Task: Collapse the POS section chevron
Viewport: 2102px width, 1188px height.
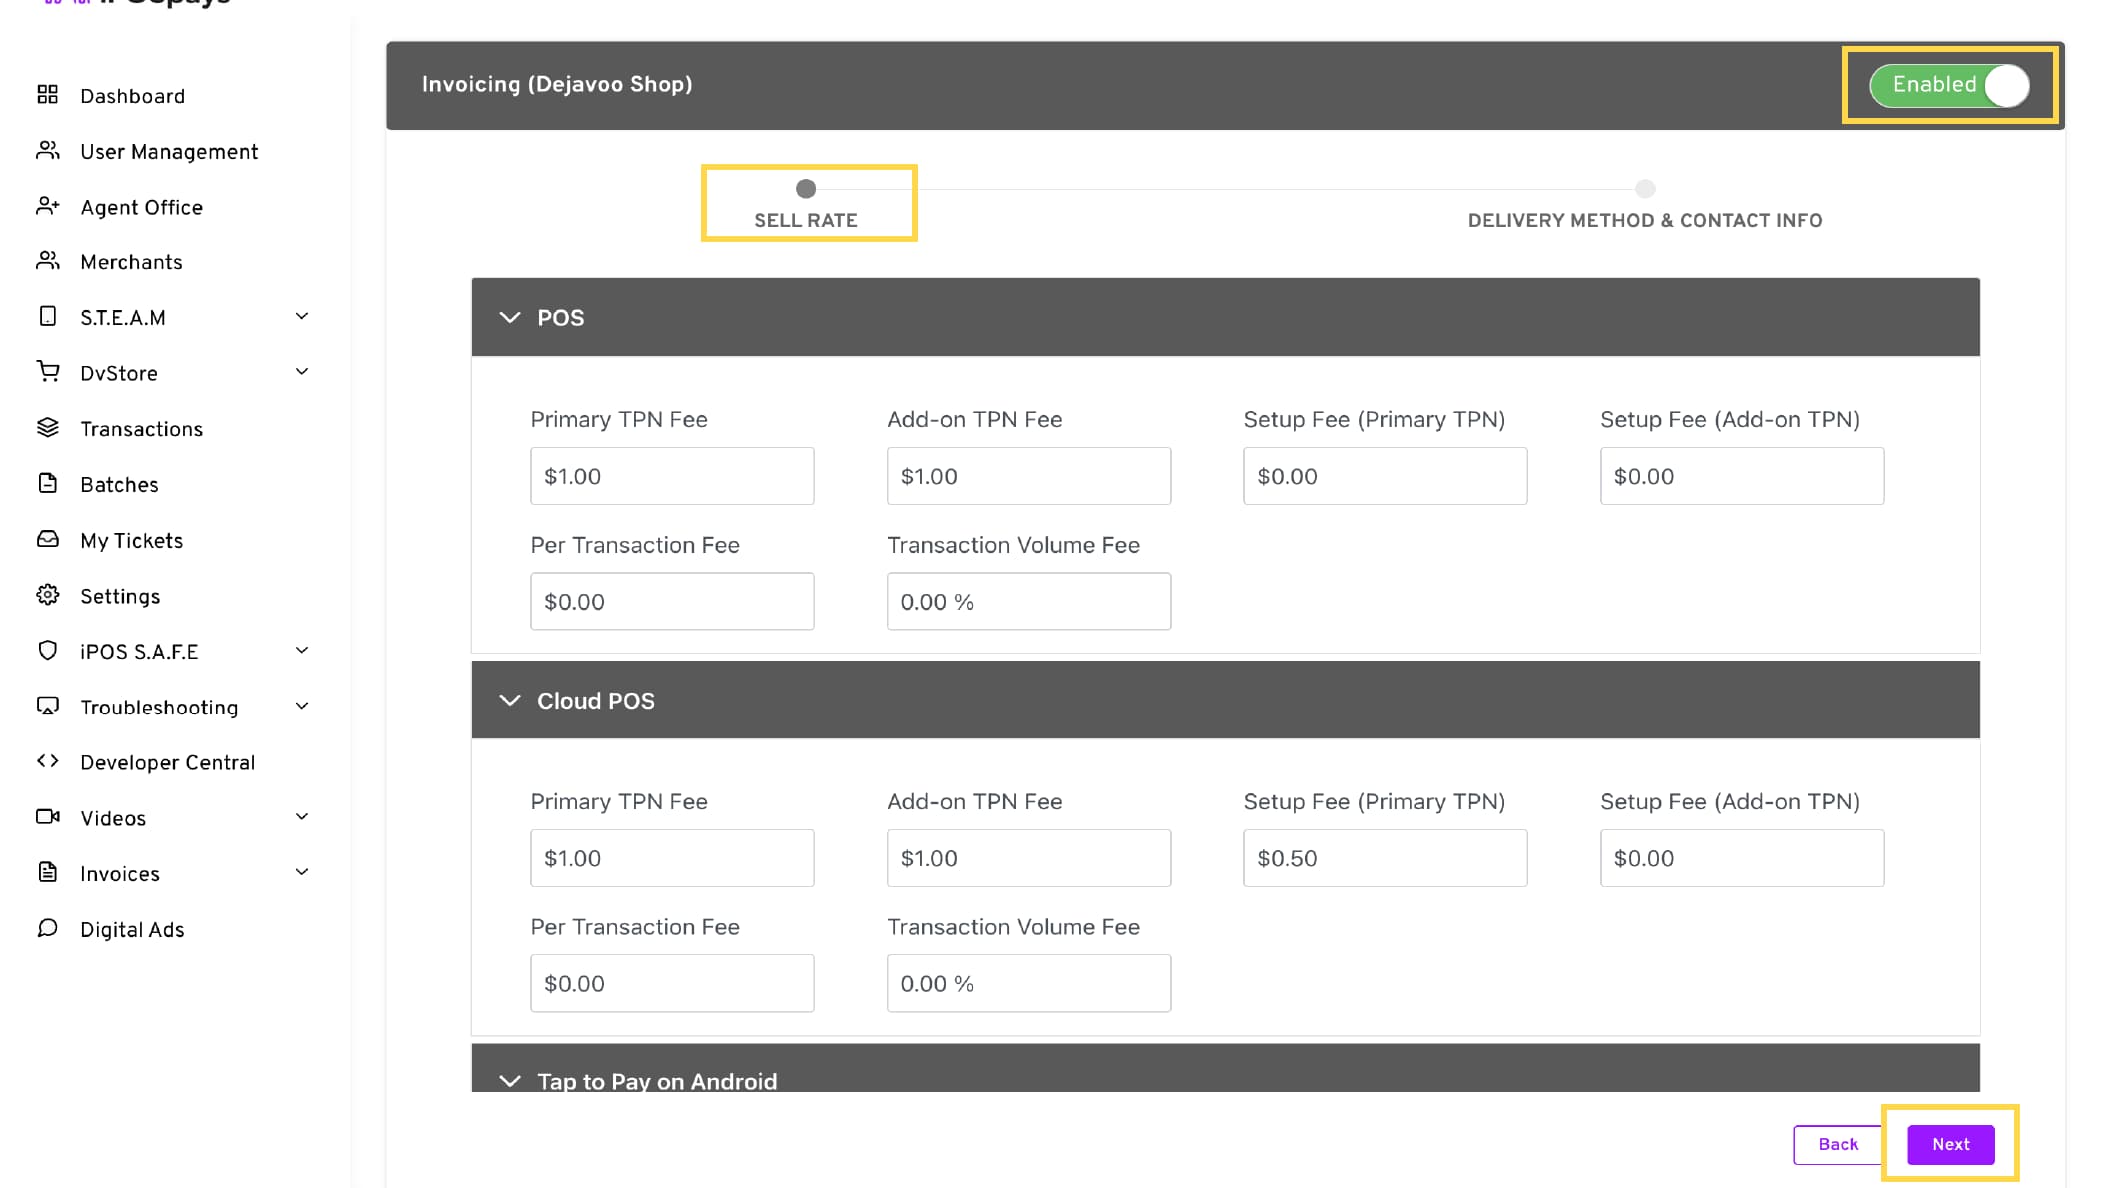Action: 510,318
